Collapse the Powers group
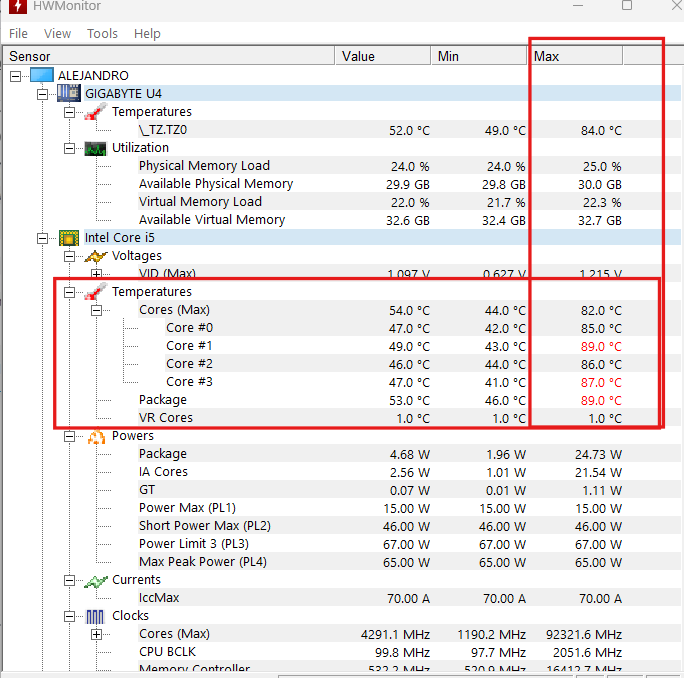Screen dimensions: 684x678 [x=69, y=436]
